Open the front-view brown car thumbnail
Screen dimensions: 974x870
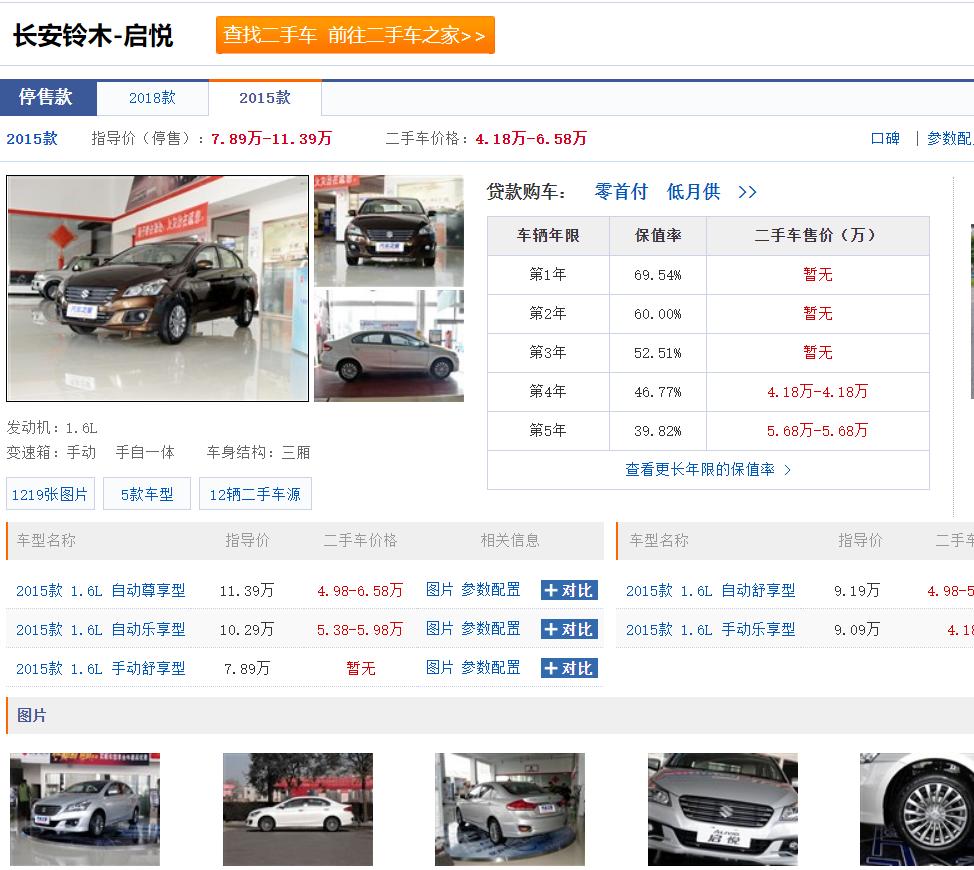(x=388, y=231)
